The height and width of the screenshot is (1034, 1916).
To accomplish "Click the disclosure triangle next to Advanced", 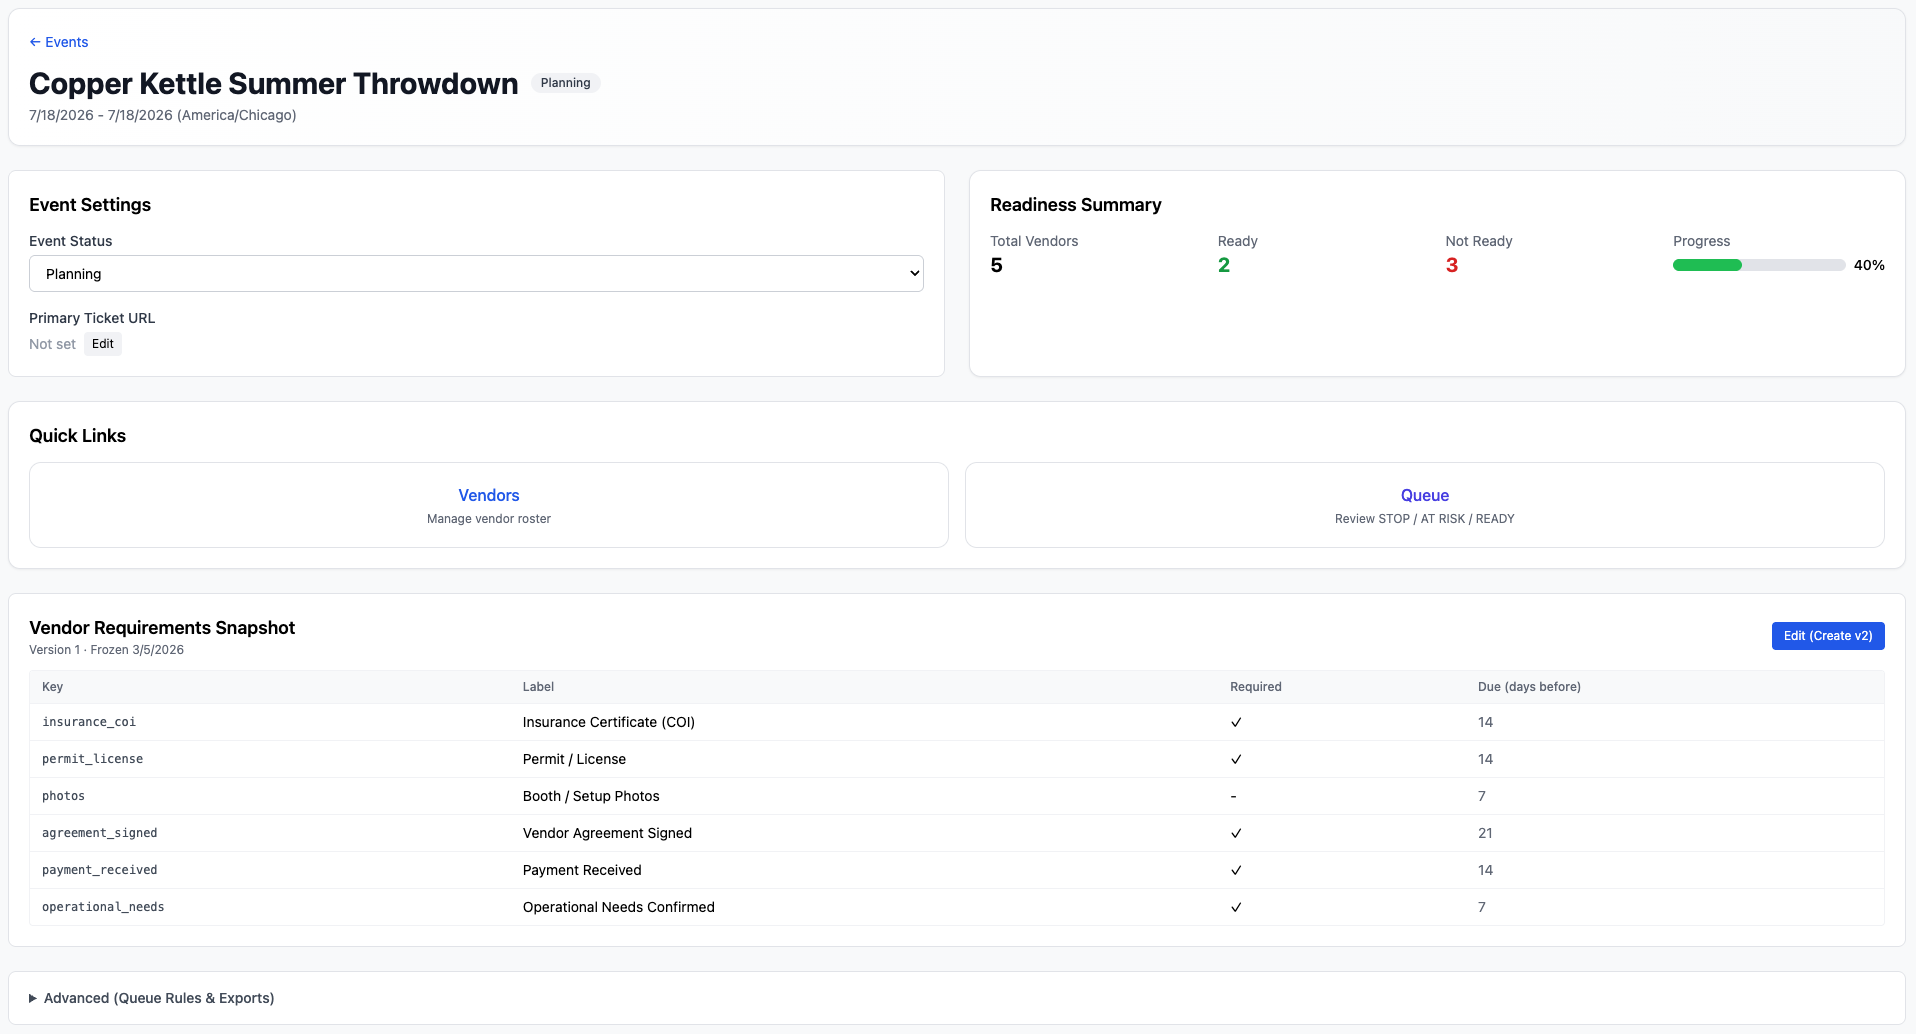I will click(31, 997).
